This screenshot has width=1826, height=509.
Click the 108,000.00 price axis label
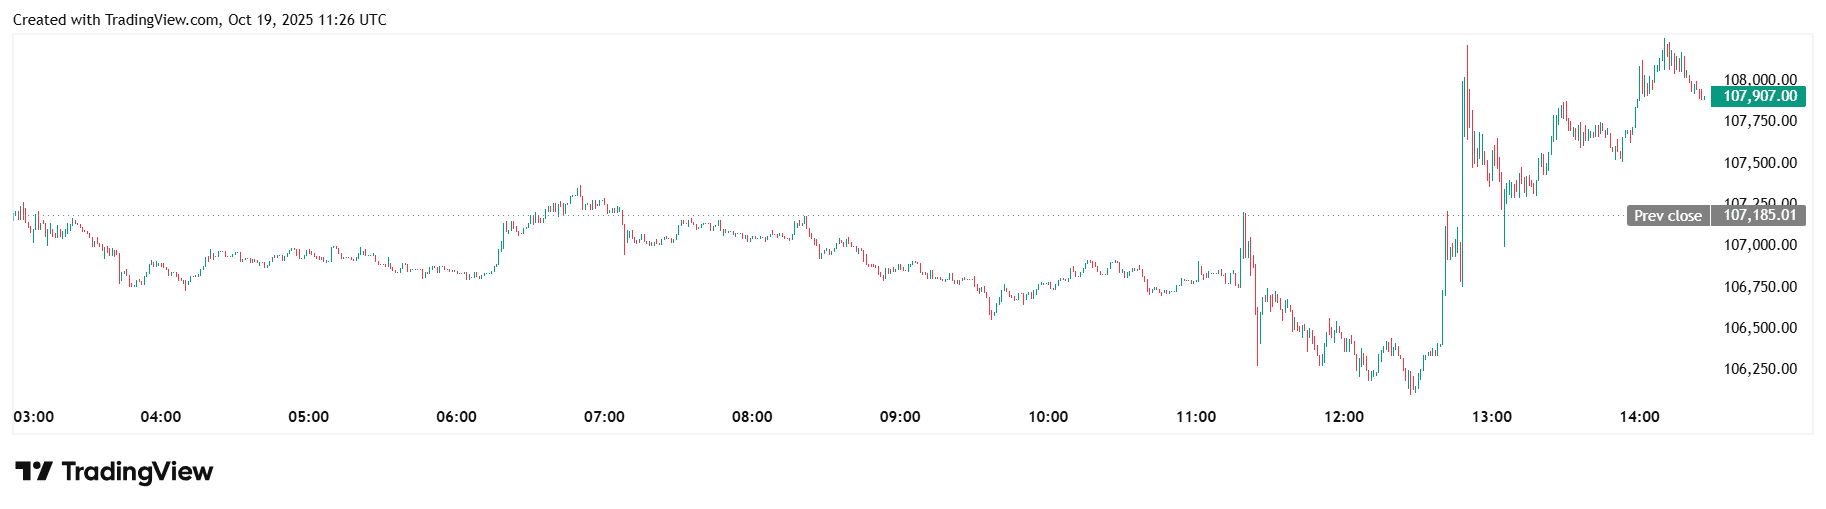(x=1760, y=79)
